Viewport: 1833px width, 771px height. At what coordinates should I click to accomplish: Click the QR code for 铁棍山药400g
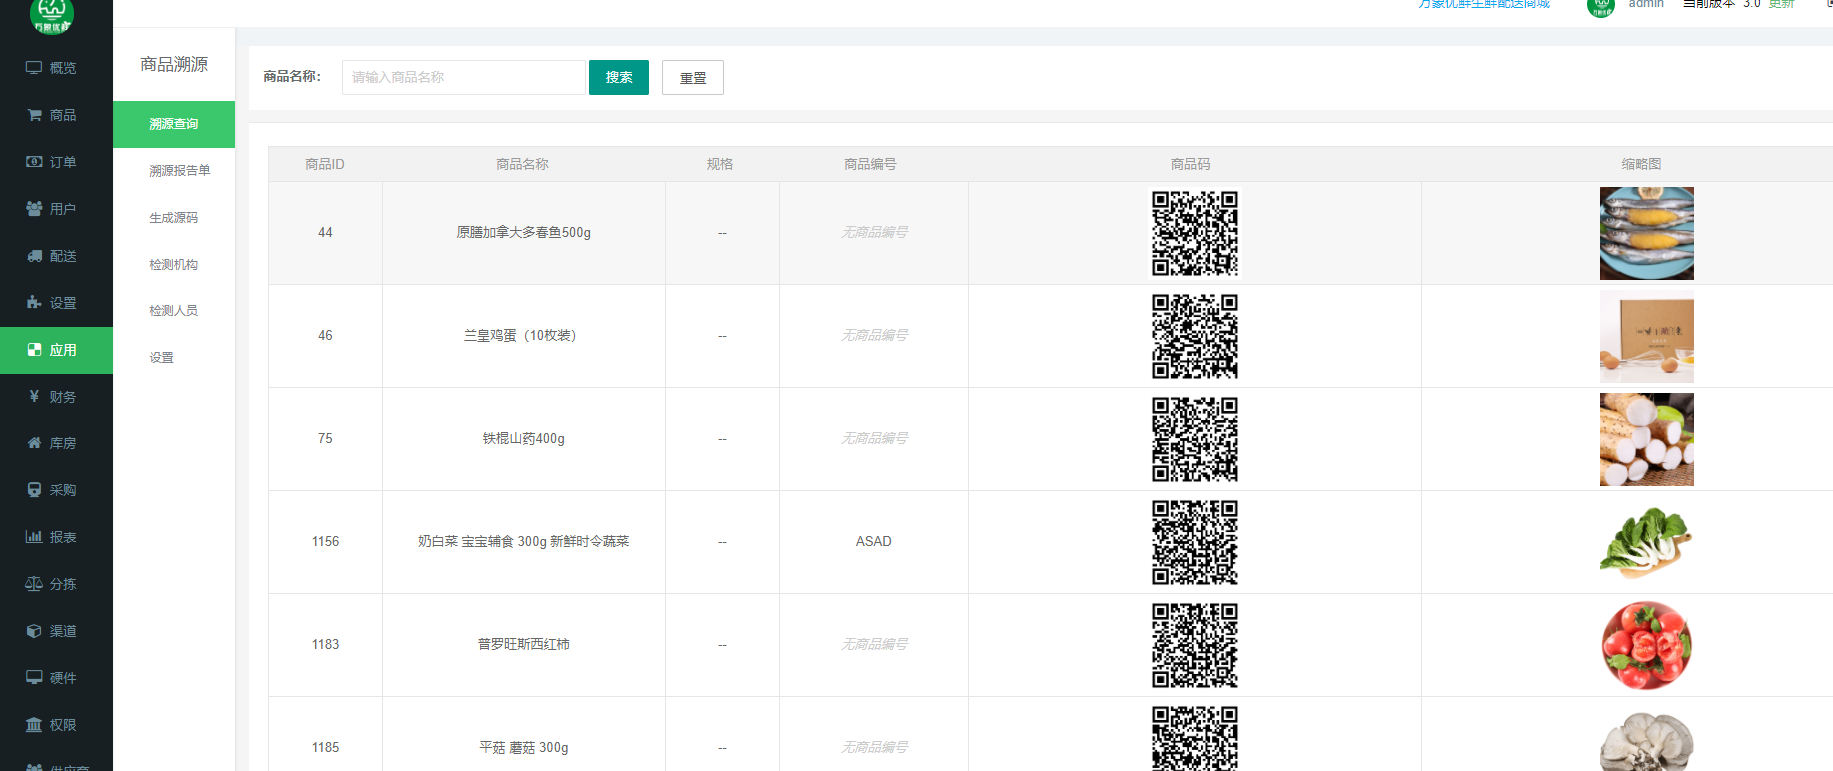(x=1195, y=439)
